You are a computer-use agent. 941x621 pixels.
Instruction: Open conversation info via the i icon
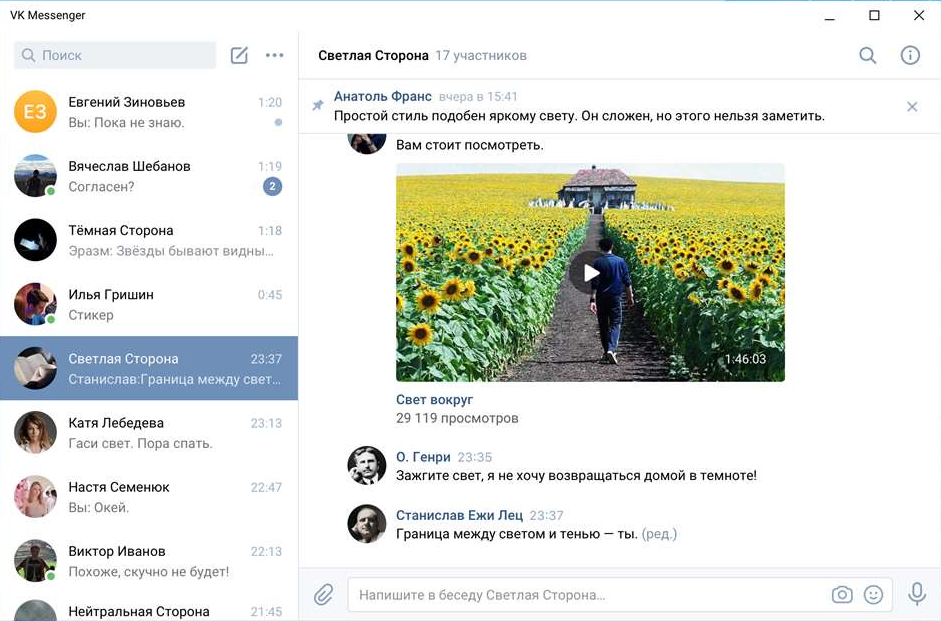pos(910,56)
